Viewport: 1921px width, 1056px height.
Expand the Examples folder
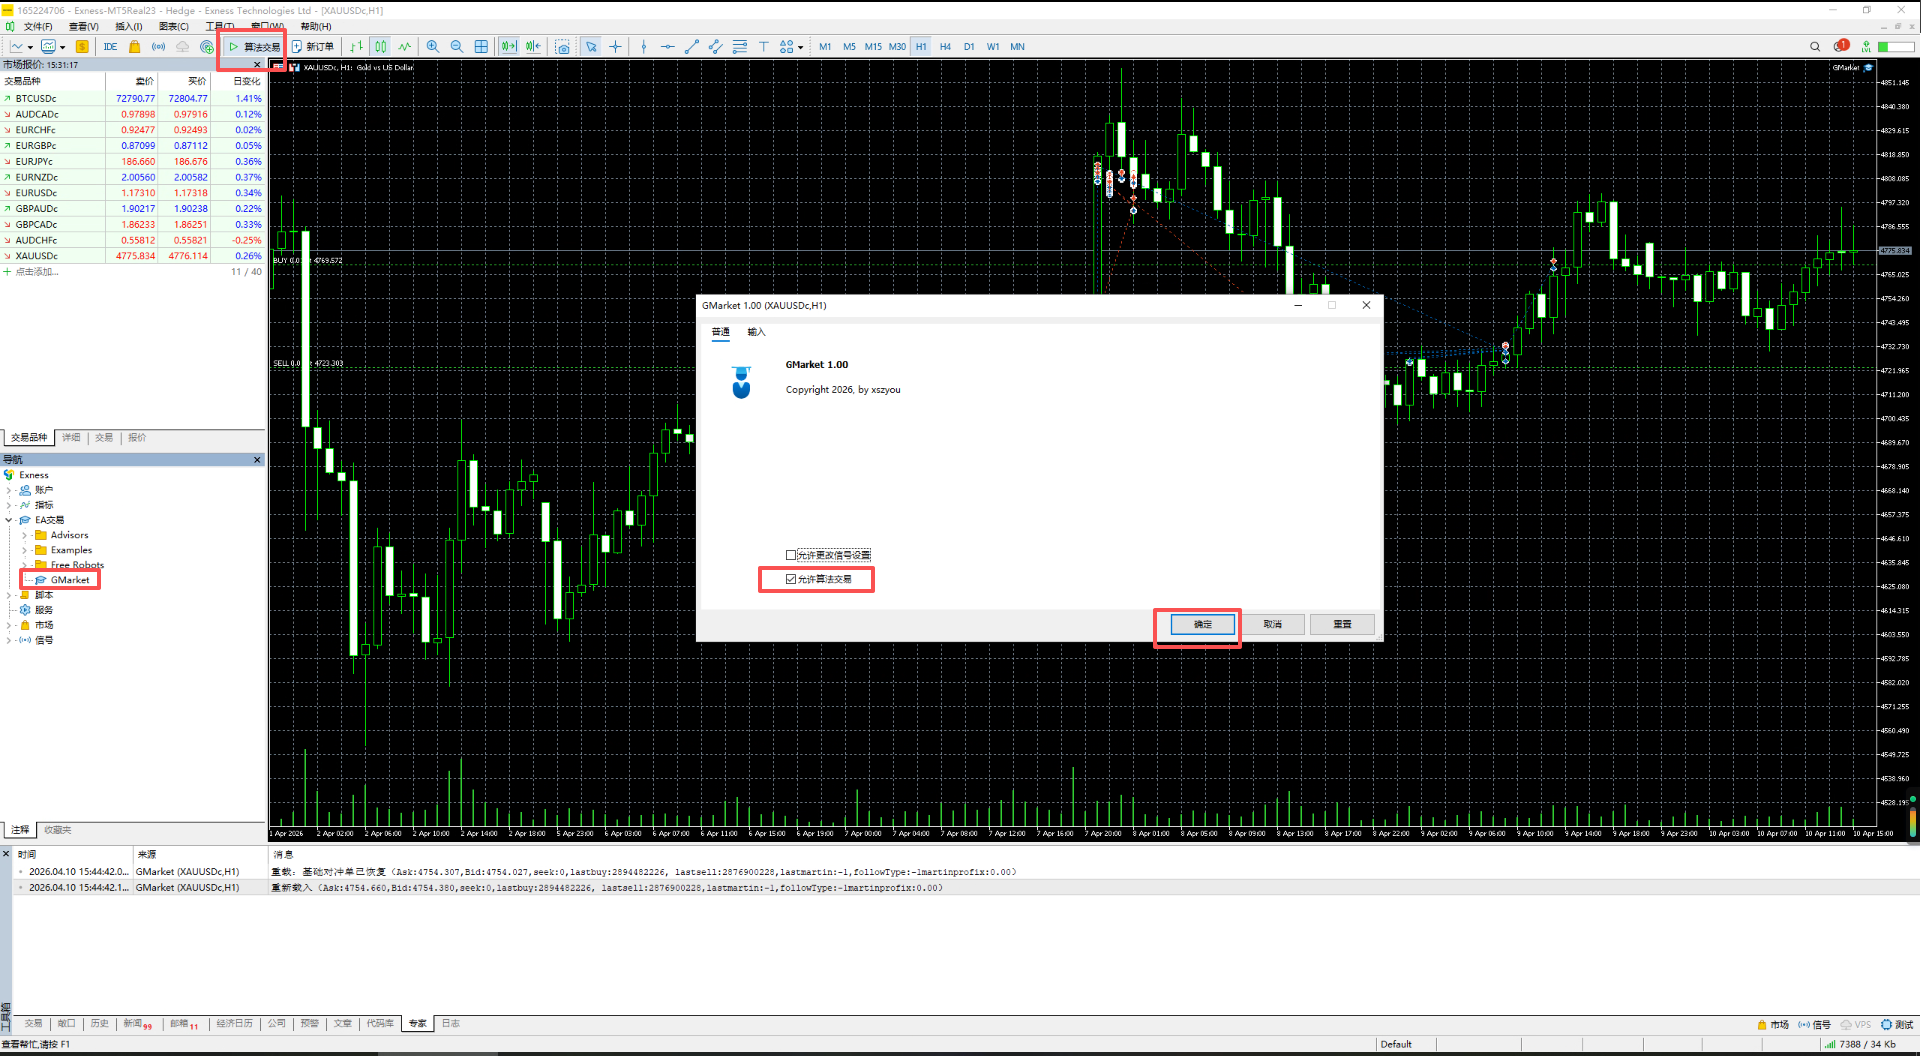(25, 550)
